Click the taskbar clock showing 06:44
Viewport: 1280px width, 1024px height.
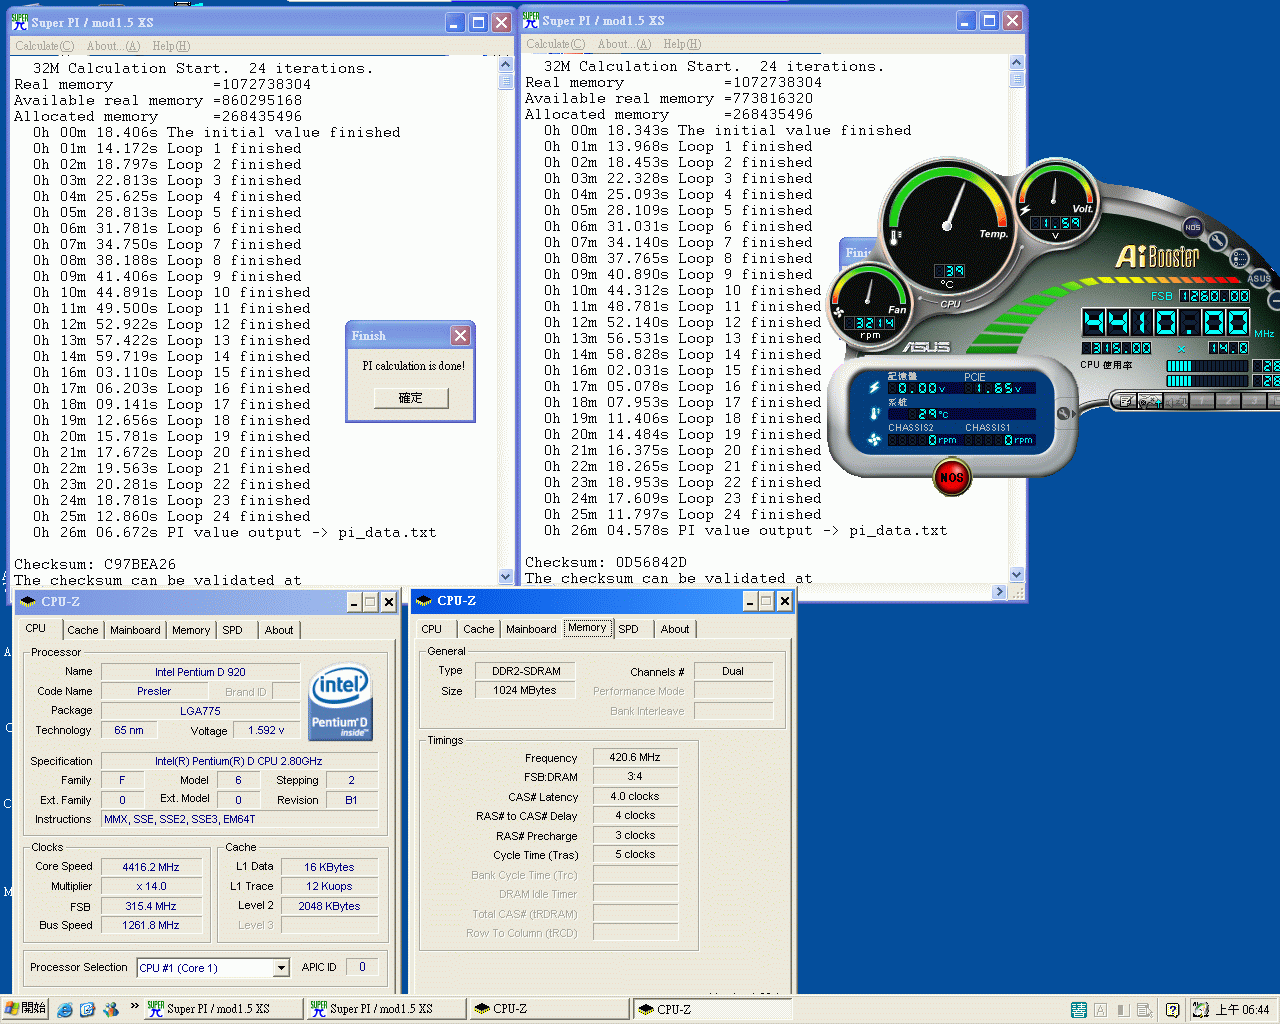click(1242, 1010)
